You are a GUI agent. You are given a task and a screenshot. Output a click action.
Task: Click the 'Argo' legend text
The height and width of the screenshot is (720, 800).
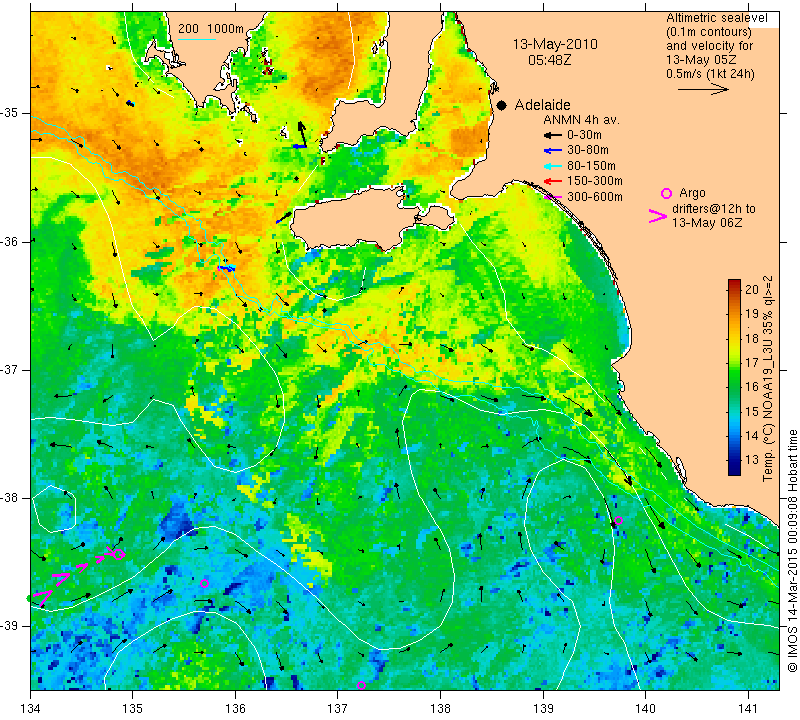[x=692, y=193]
